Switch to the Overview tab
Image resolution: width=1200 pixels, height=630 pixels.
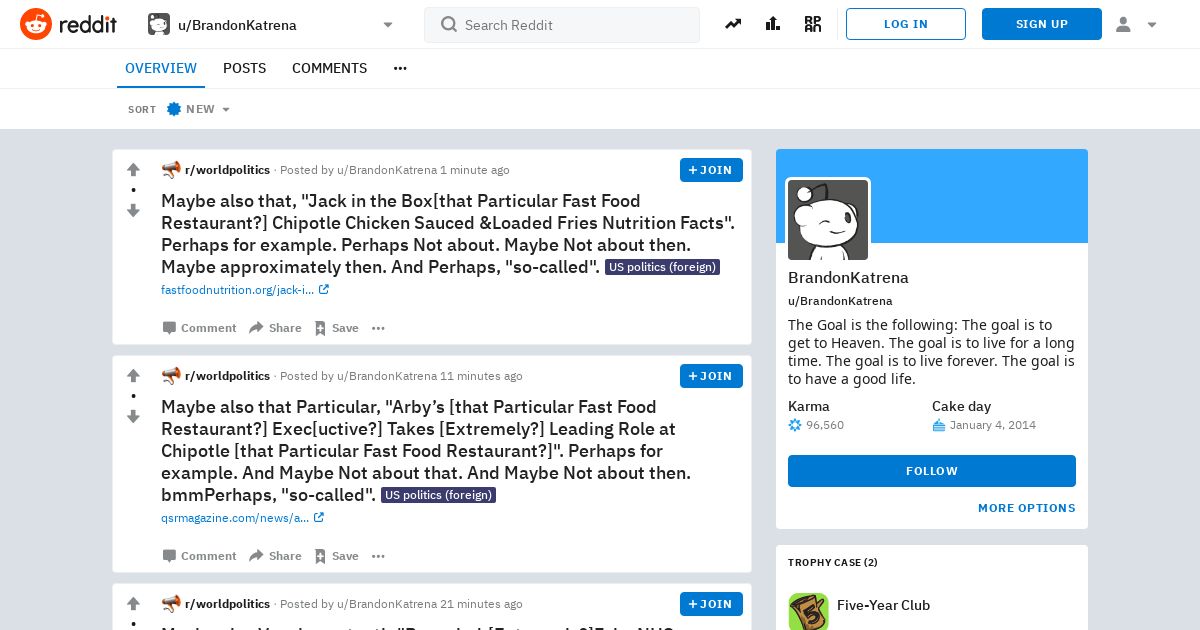click(x=161, y=68)
